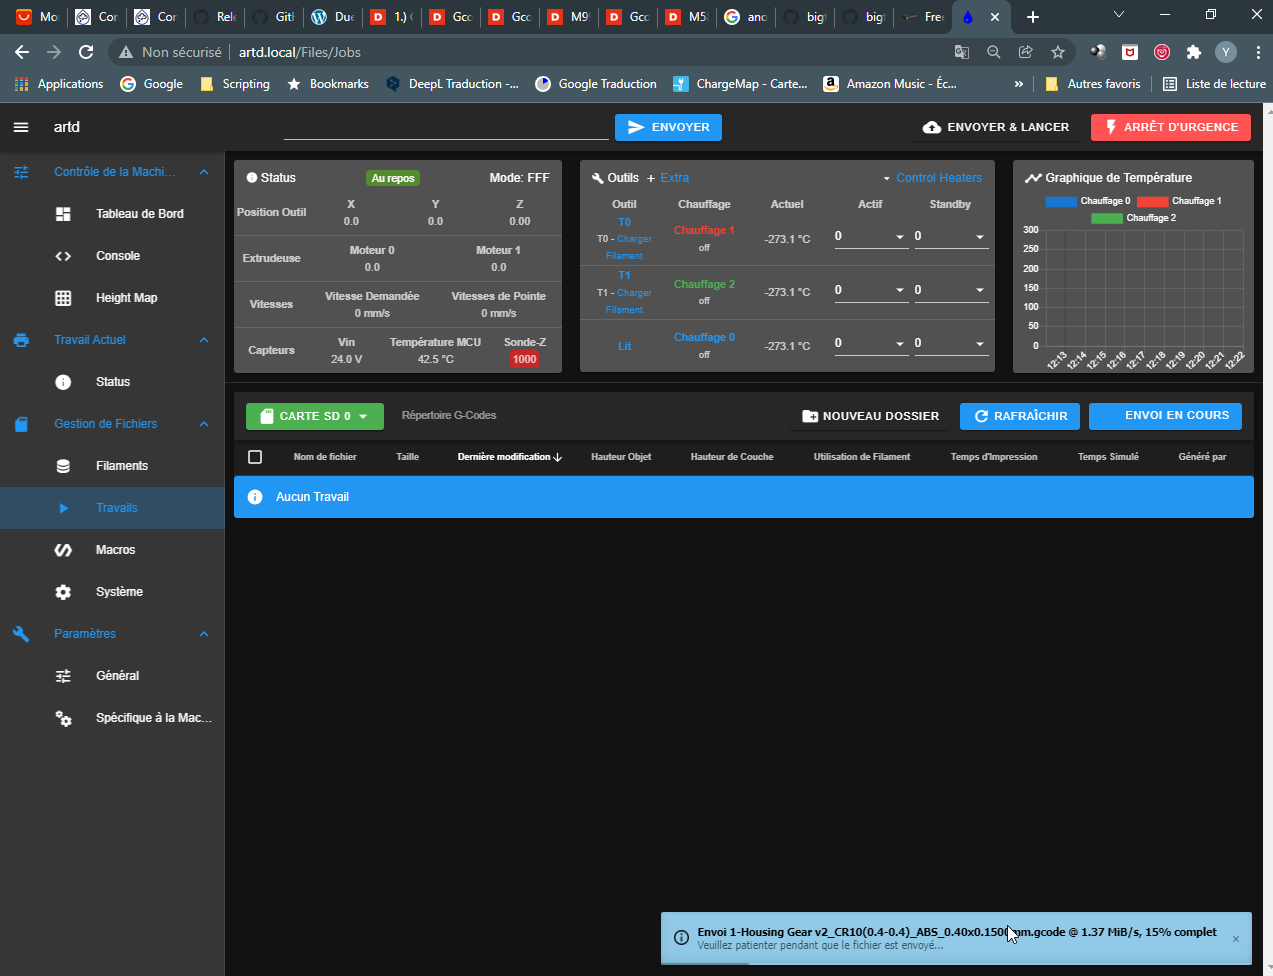Open Chauffage 0 Actif temperature dropdown
The width and height of the screenshot is (1273, 976).
point(900,344)
